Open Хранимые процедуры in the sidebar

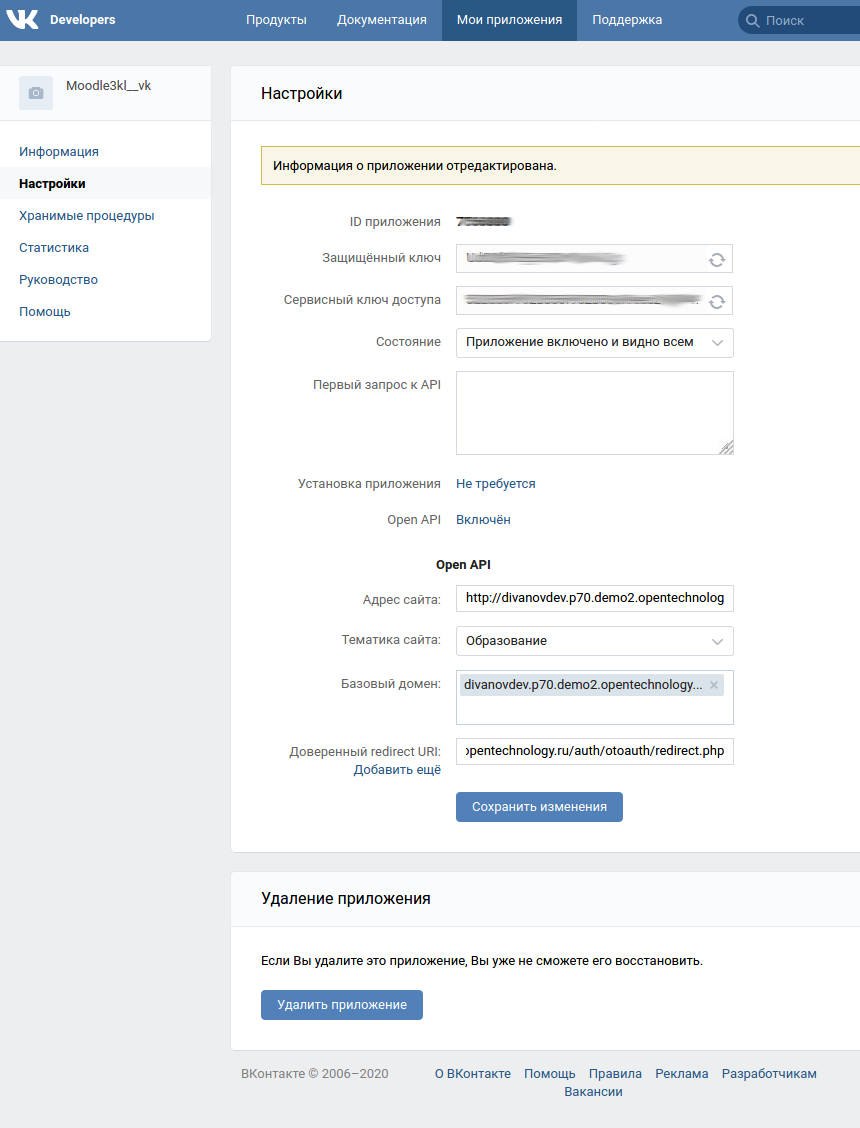[x=87, y=216]
